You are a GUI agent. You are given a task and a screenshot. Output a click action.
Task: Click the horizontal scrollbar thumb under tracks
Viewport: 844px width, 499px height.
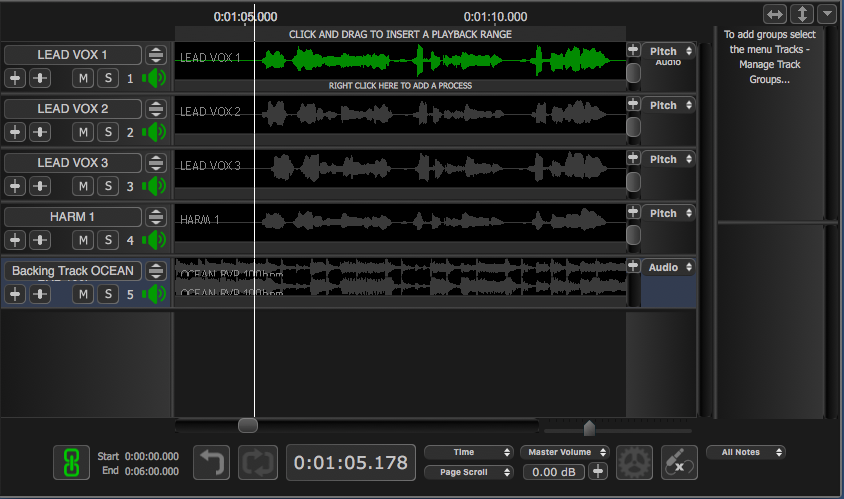click(248, 425)
